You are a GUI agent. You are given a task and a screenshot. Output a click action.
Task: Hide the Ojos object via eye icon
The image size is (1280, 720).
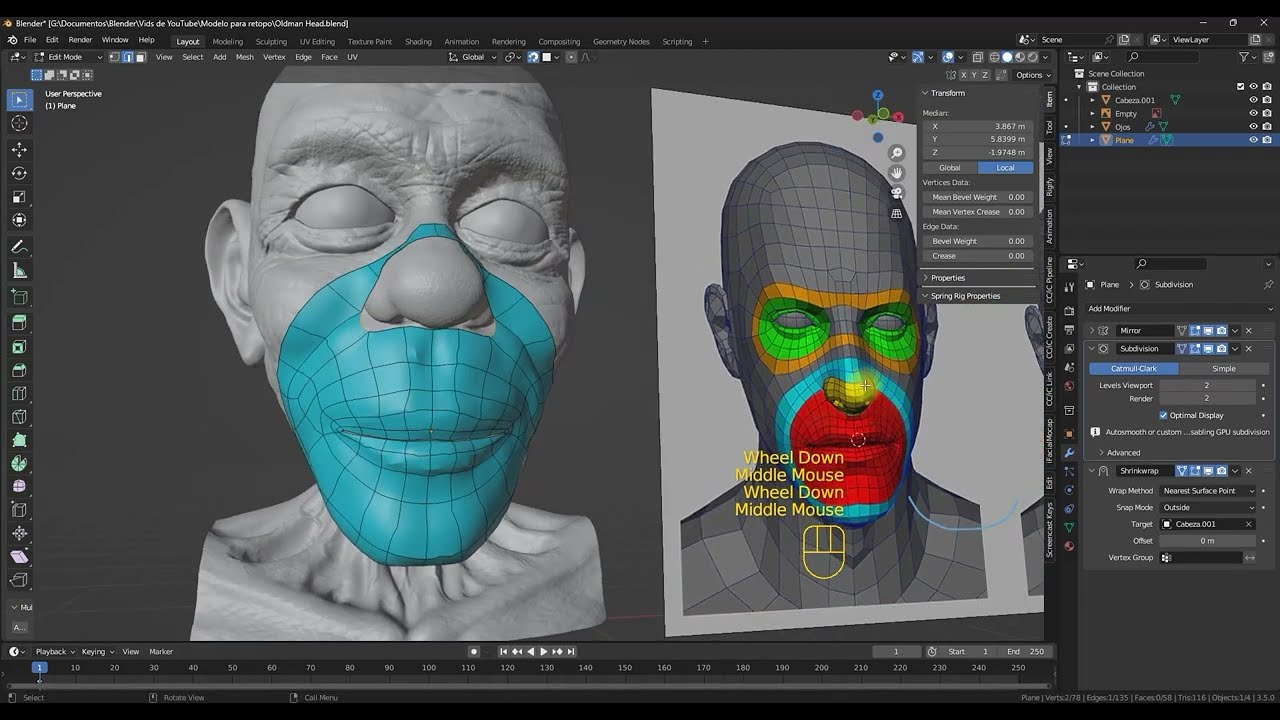[x=1253, y=127]
